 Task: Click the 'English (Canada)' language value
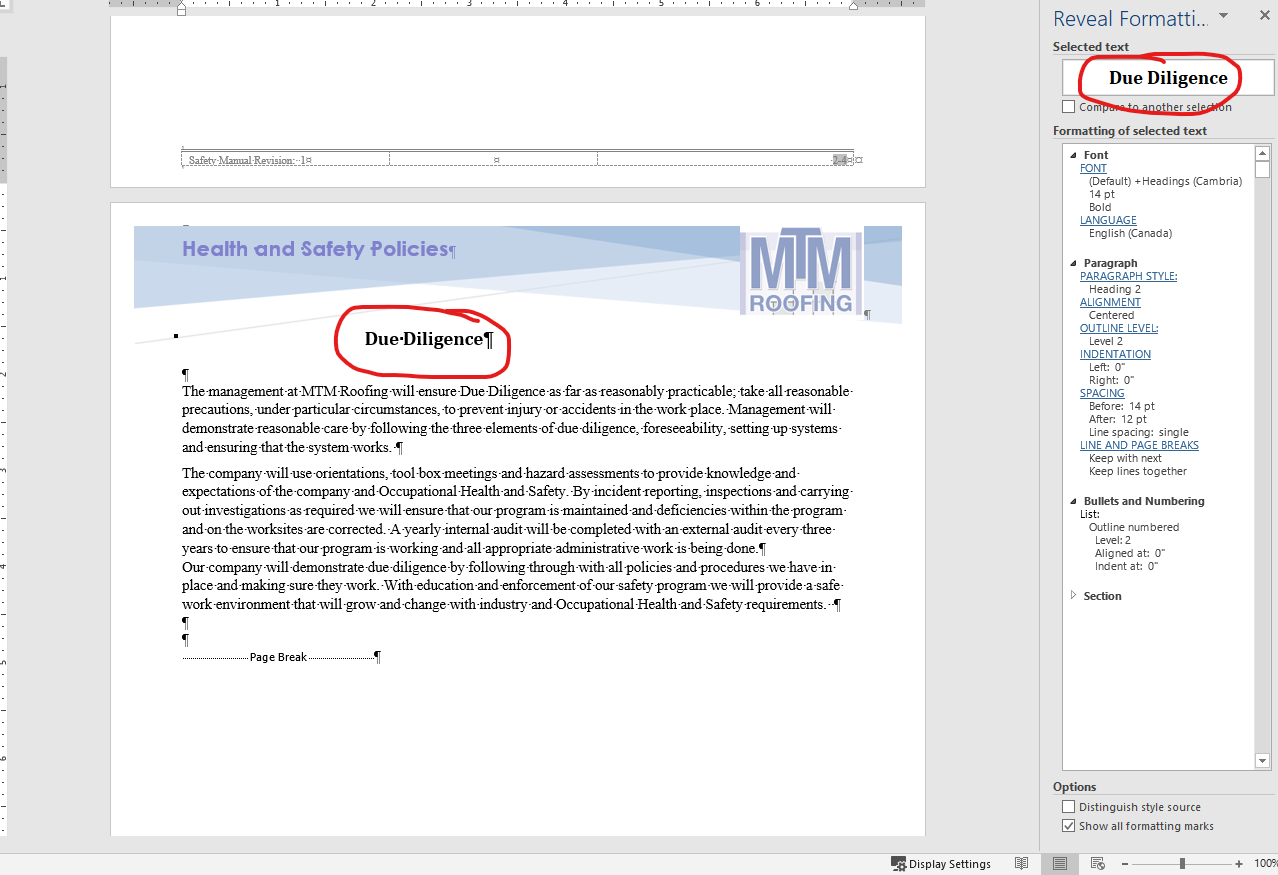pos(1130,233)
